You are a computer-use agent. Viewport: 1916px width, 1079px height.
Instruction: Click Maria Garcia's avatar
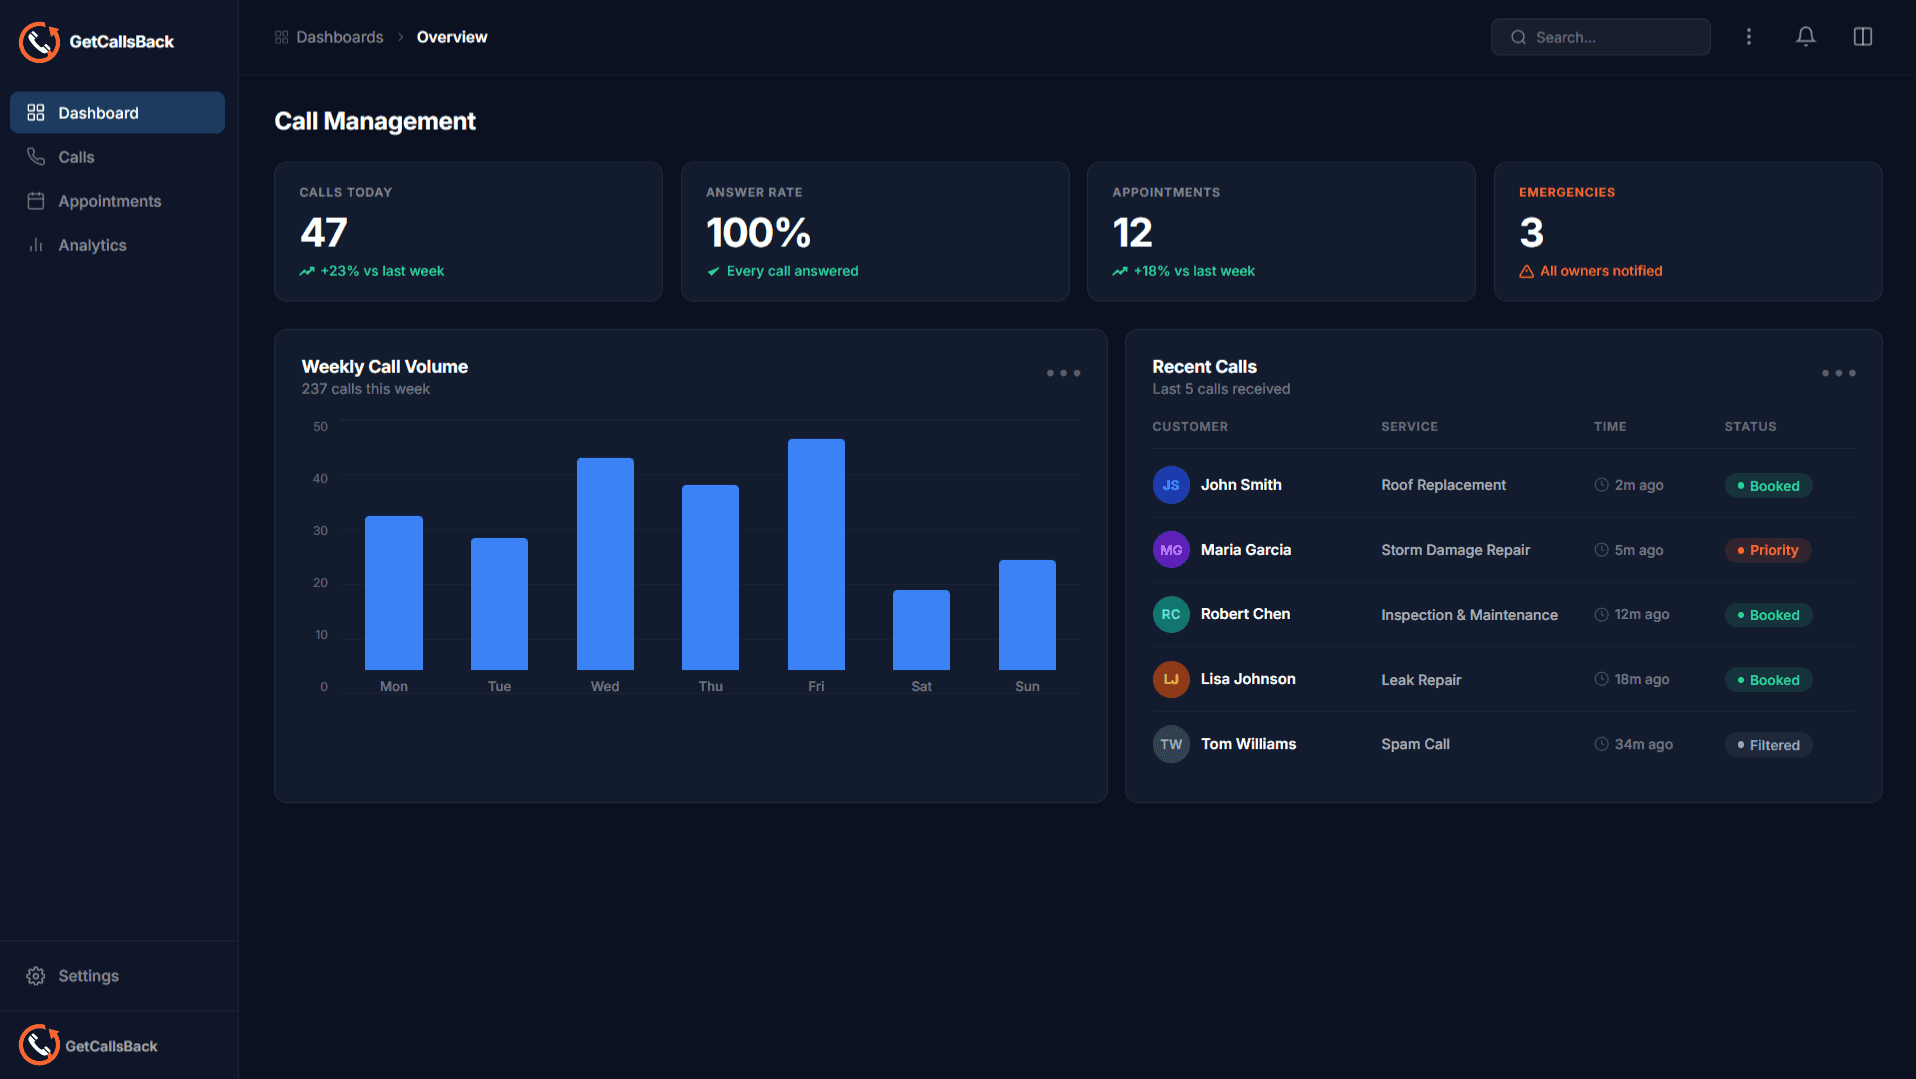coord(1170,549)
